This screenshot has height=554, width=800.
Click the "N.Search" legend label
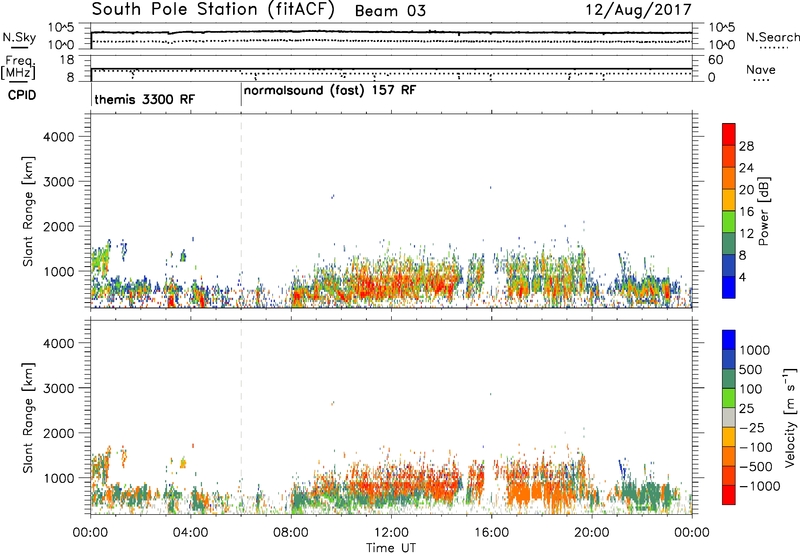click(x=772, y=37)
